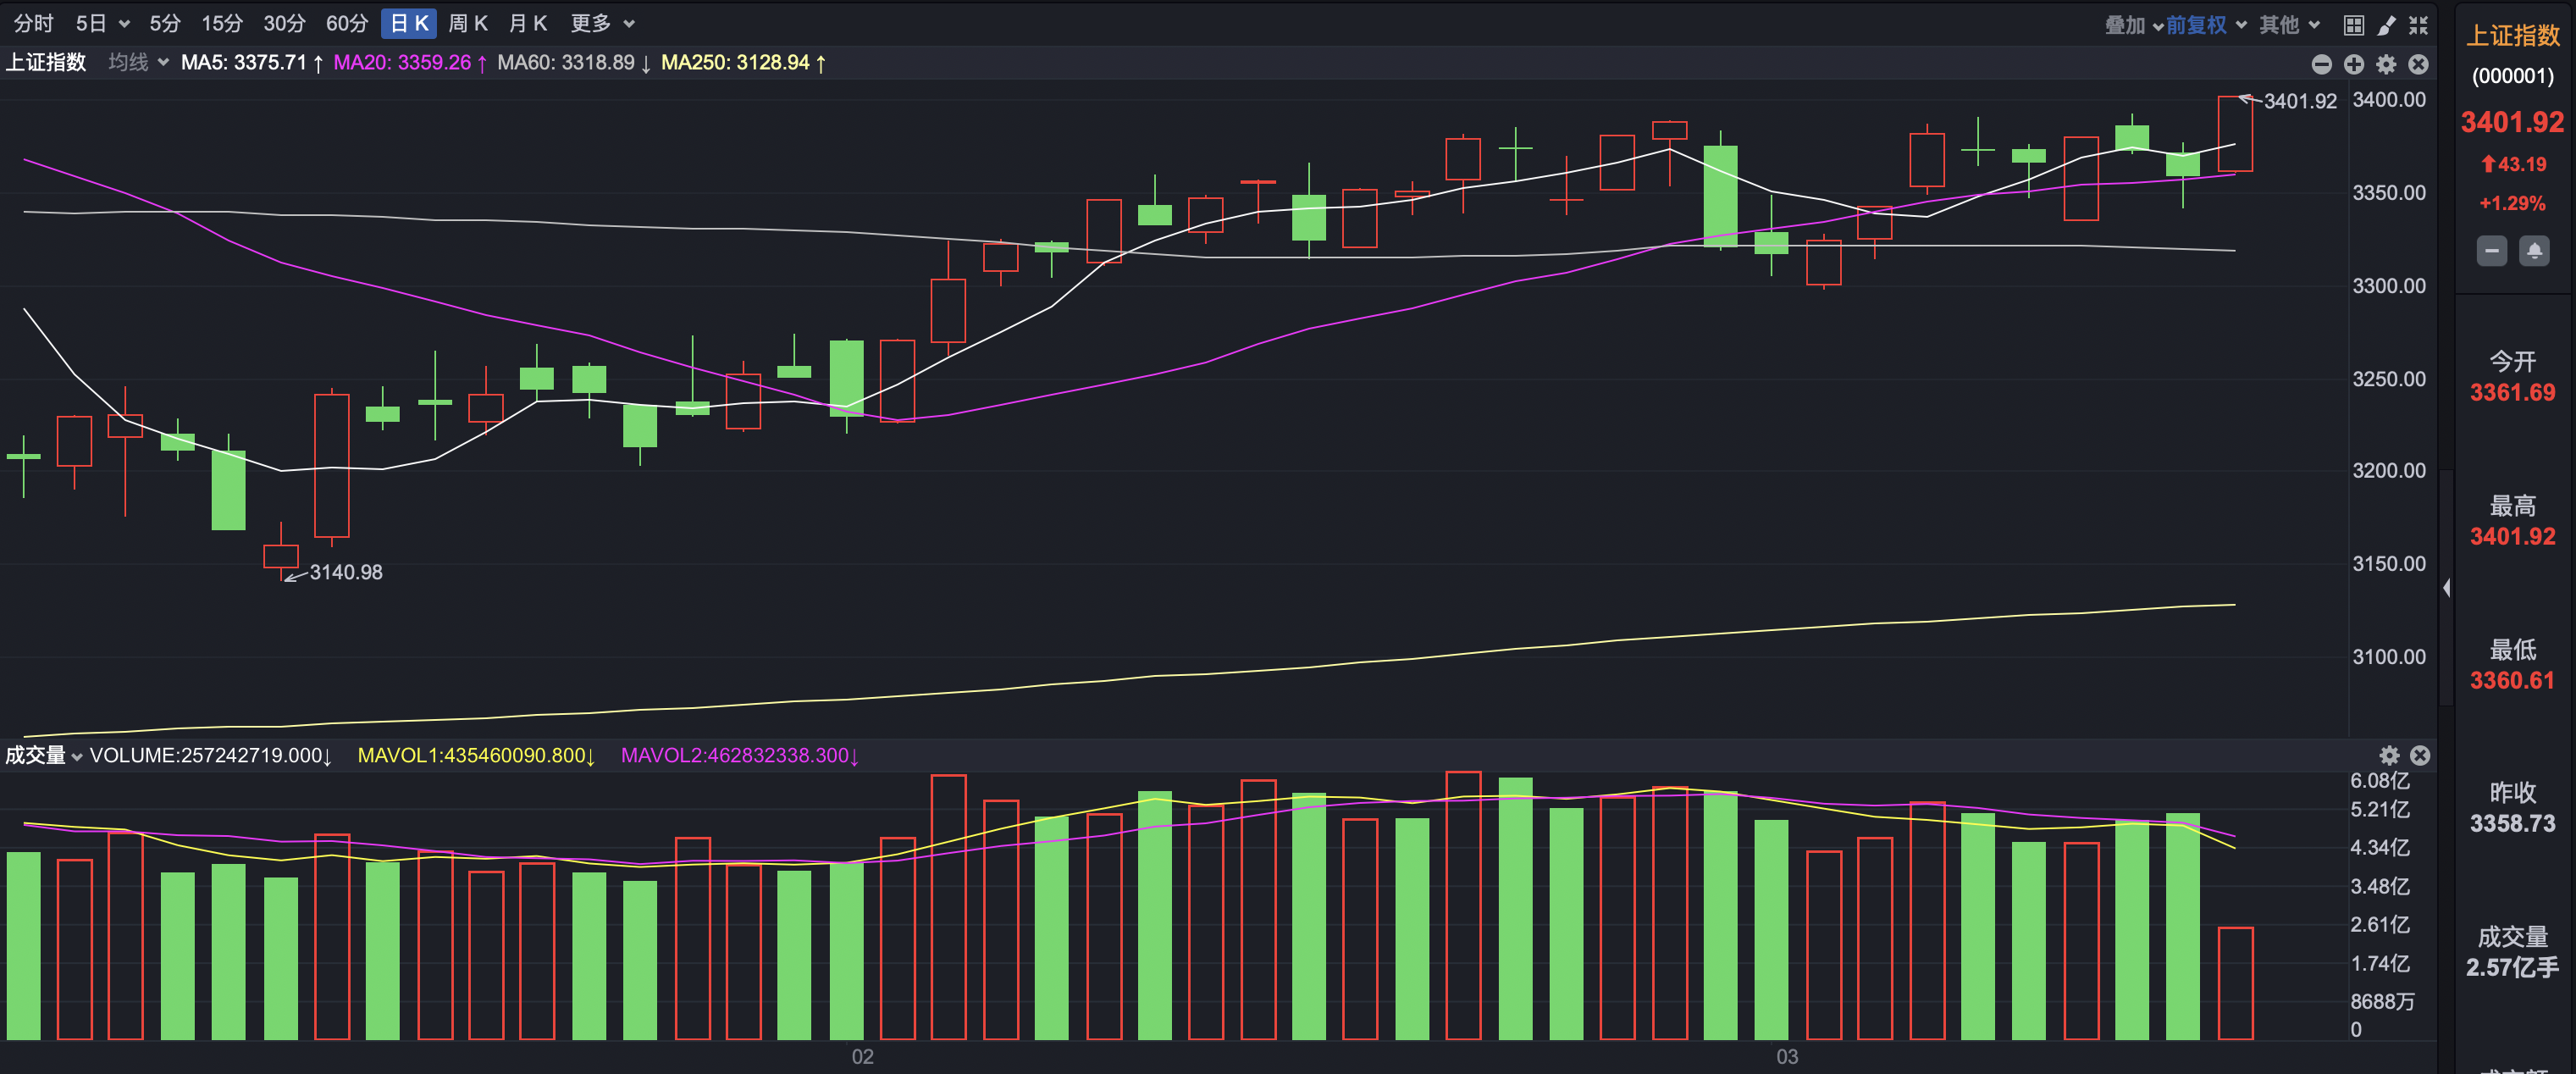Open volume panel settings gear
Image resolution: width=2576 pixels, height=1074 pixels.
point(2389,755)
